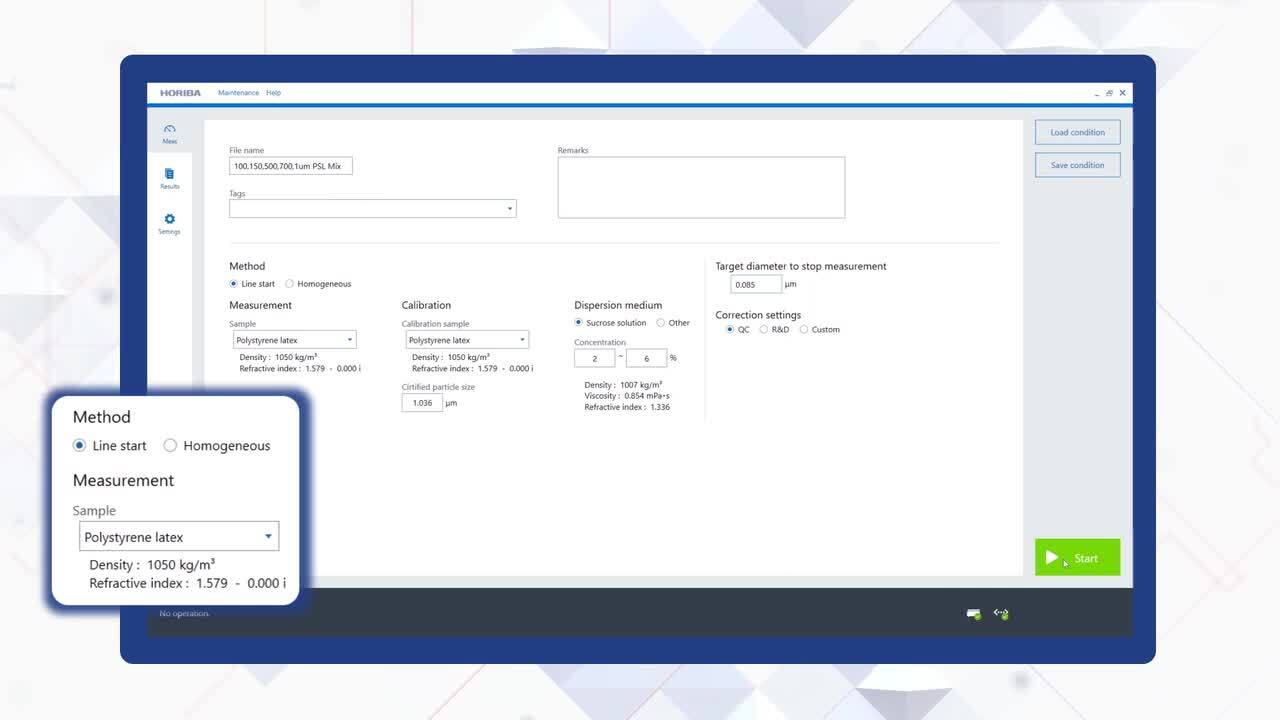Image resolution: width=1280 pixels, height=720 pixels.
Task: Click the HORIBA logo
Action: (x=180, y=93)
